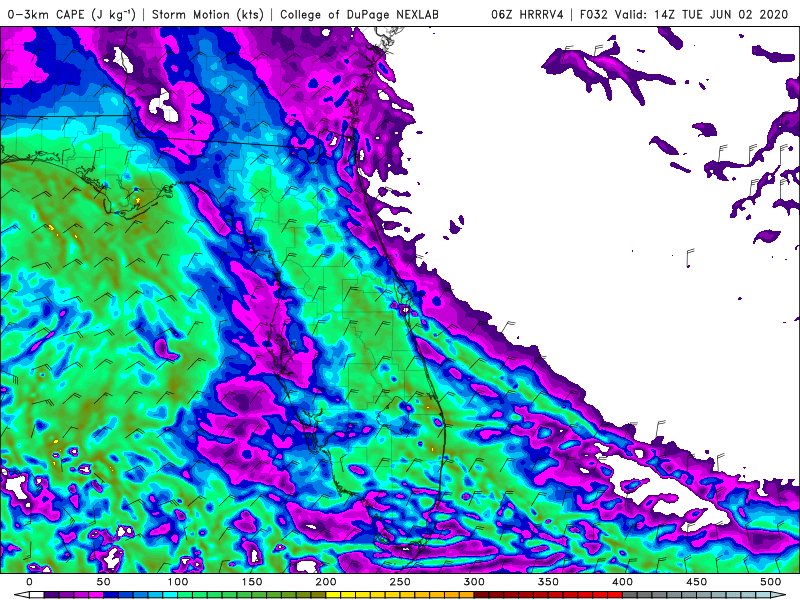Click the 'College of DuPage NEXLAB' label
The image size is (800, 600).
click(x=359, y=14)
